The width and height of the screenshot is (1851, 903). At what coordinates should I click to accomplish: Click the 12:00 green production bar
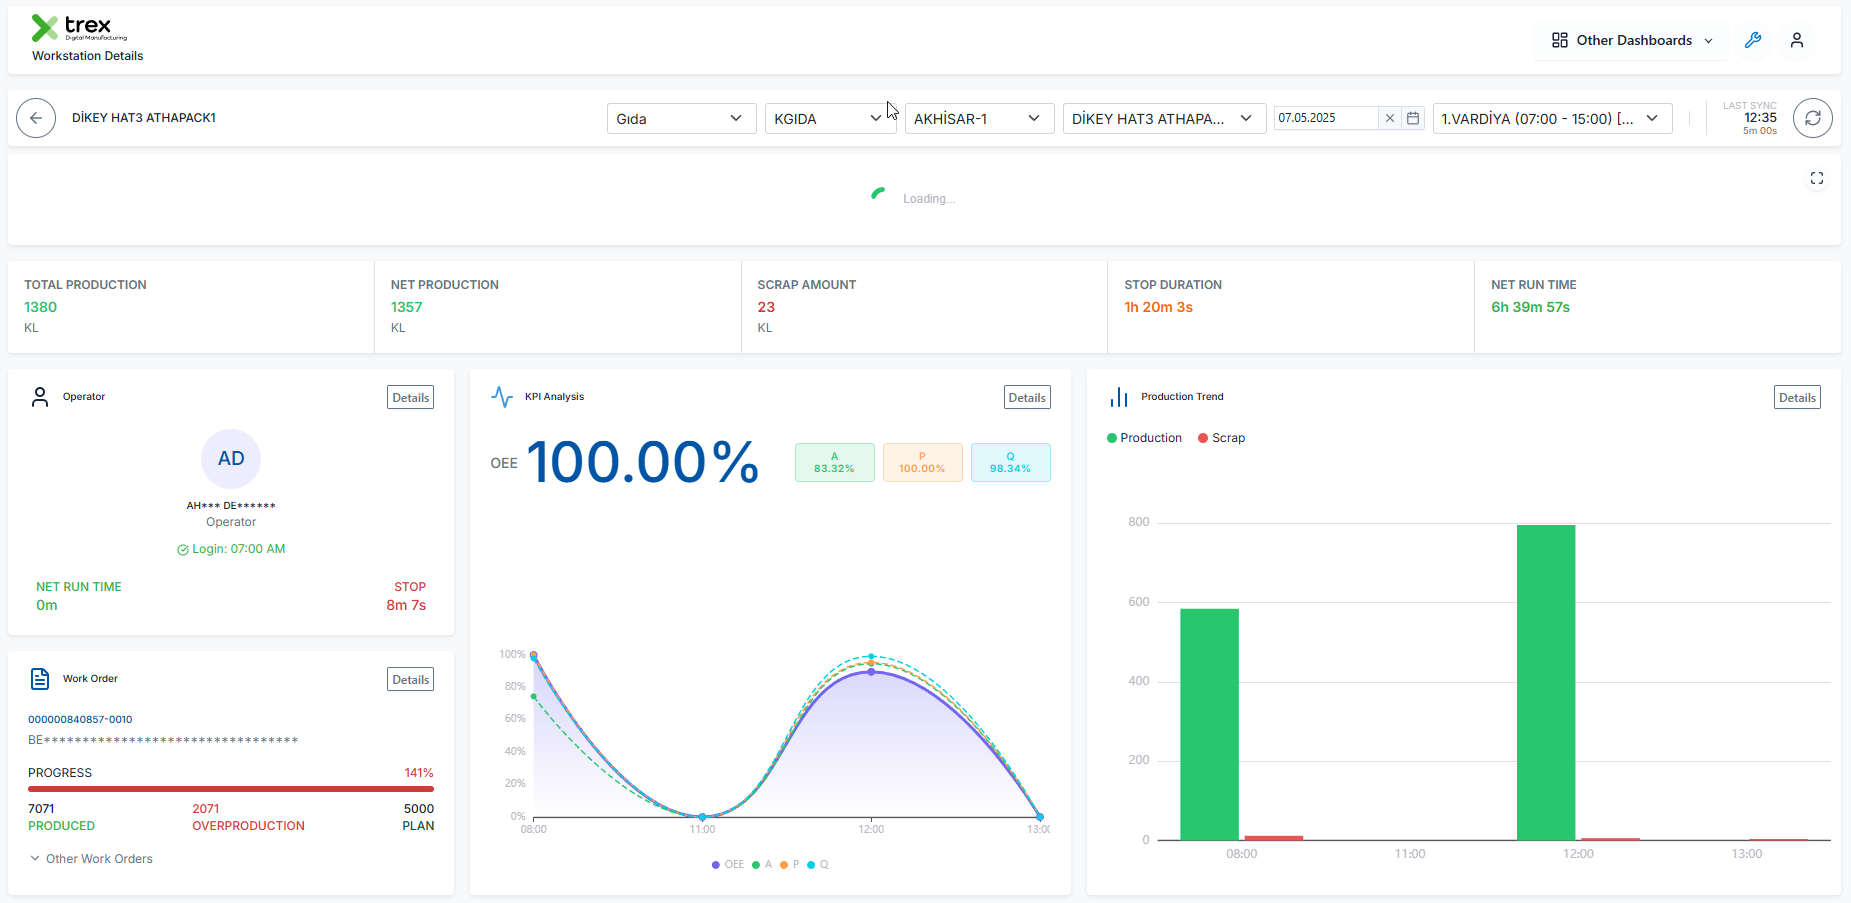(x=1546, y=682)
